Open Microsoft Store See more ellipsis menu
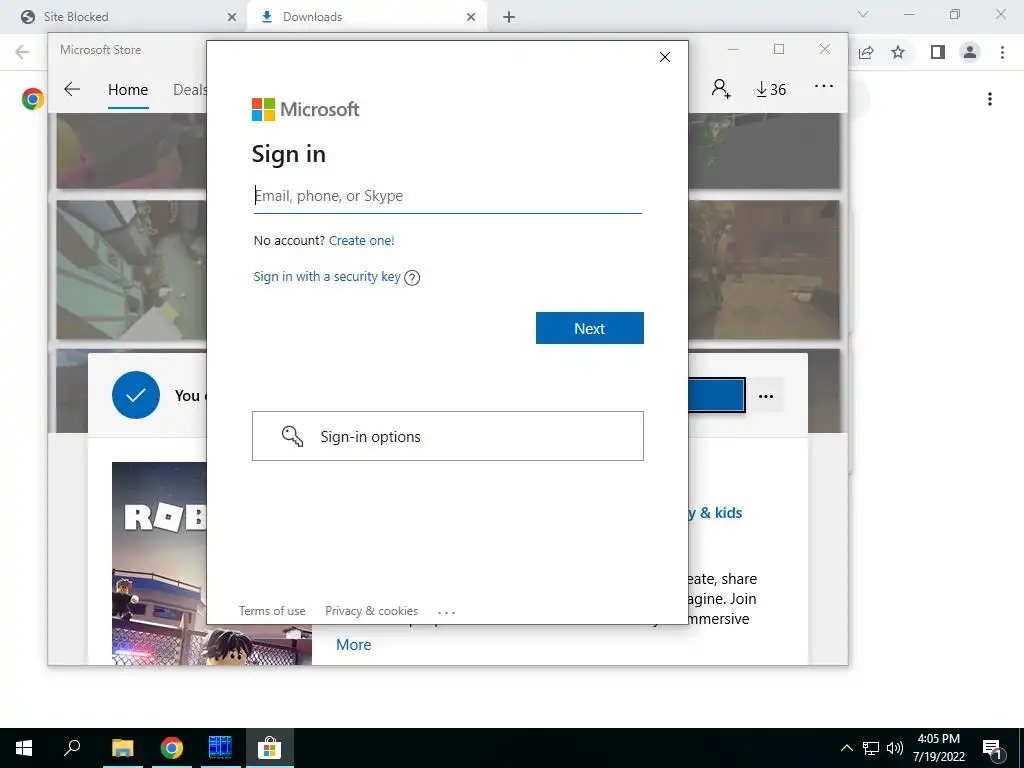The height and width of the screenshot is (768, 1024). pyautogui.click(x=824, y=86)
